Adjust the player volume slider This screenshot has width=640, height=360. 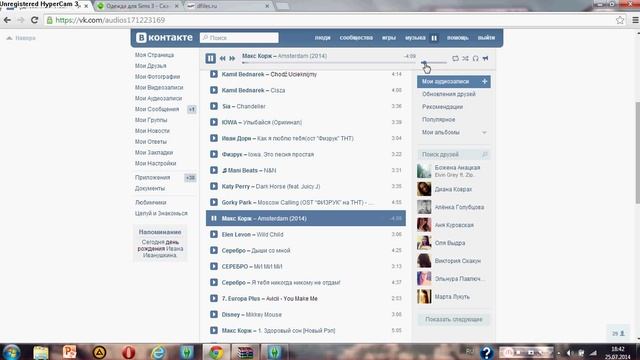pyautogui.click(x=434, y=63)
